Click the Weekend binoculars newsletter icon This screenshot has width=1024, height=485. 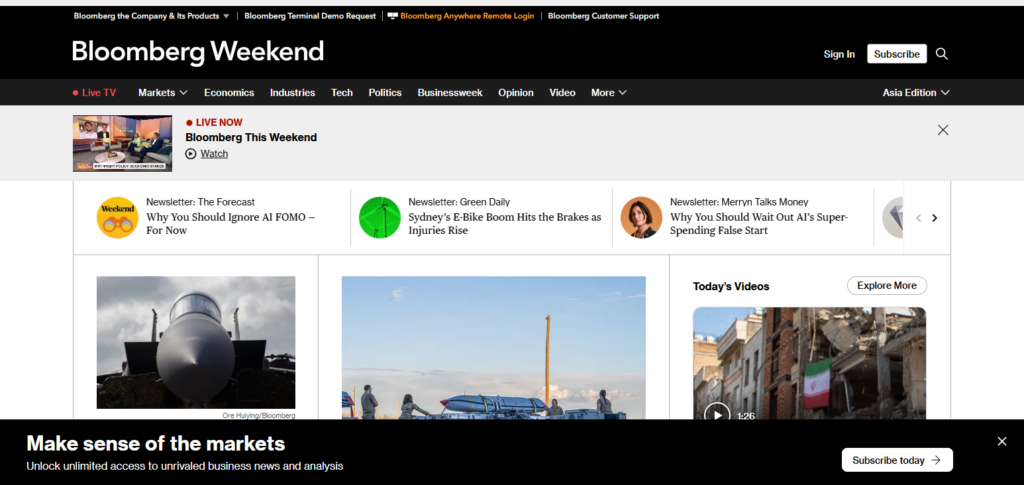tap(118, 217)
